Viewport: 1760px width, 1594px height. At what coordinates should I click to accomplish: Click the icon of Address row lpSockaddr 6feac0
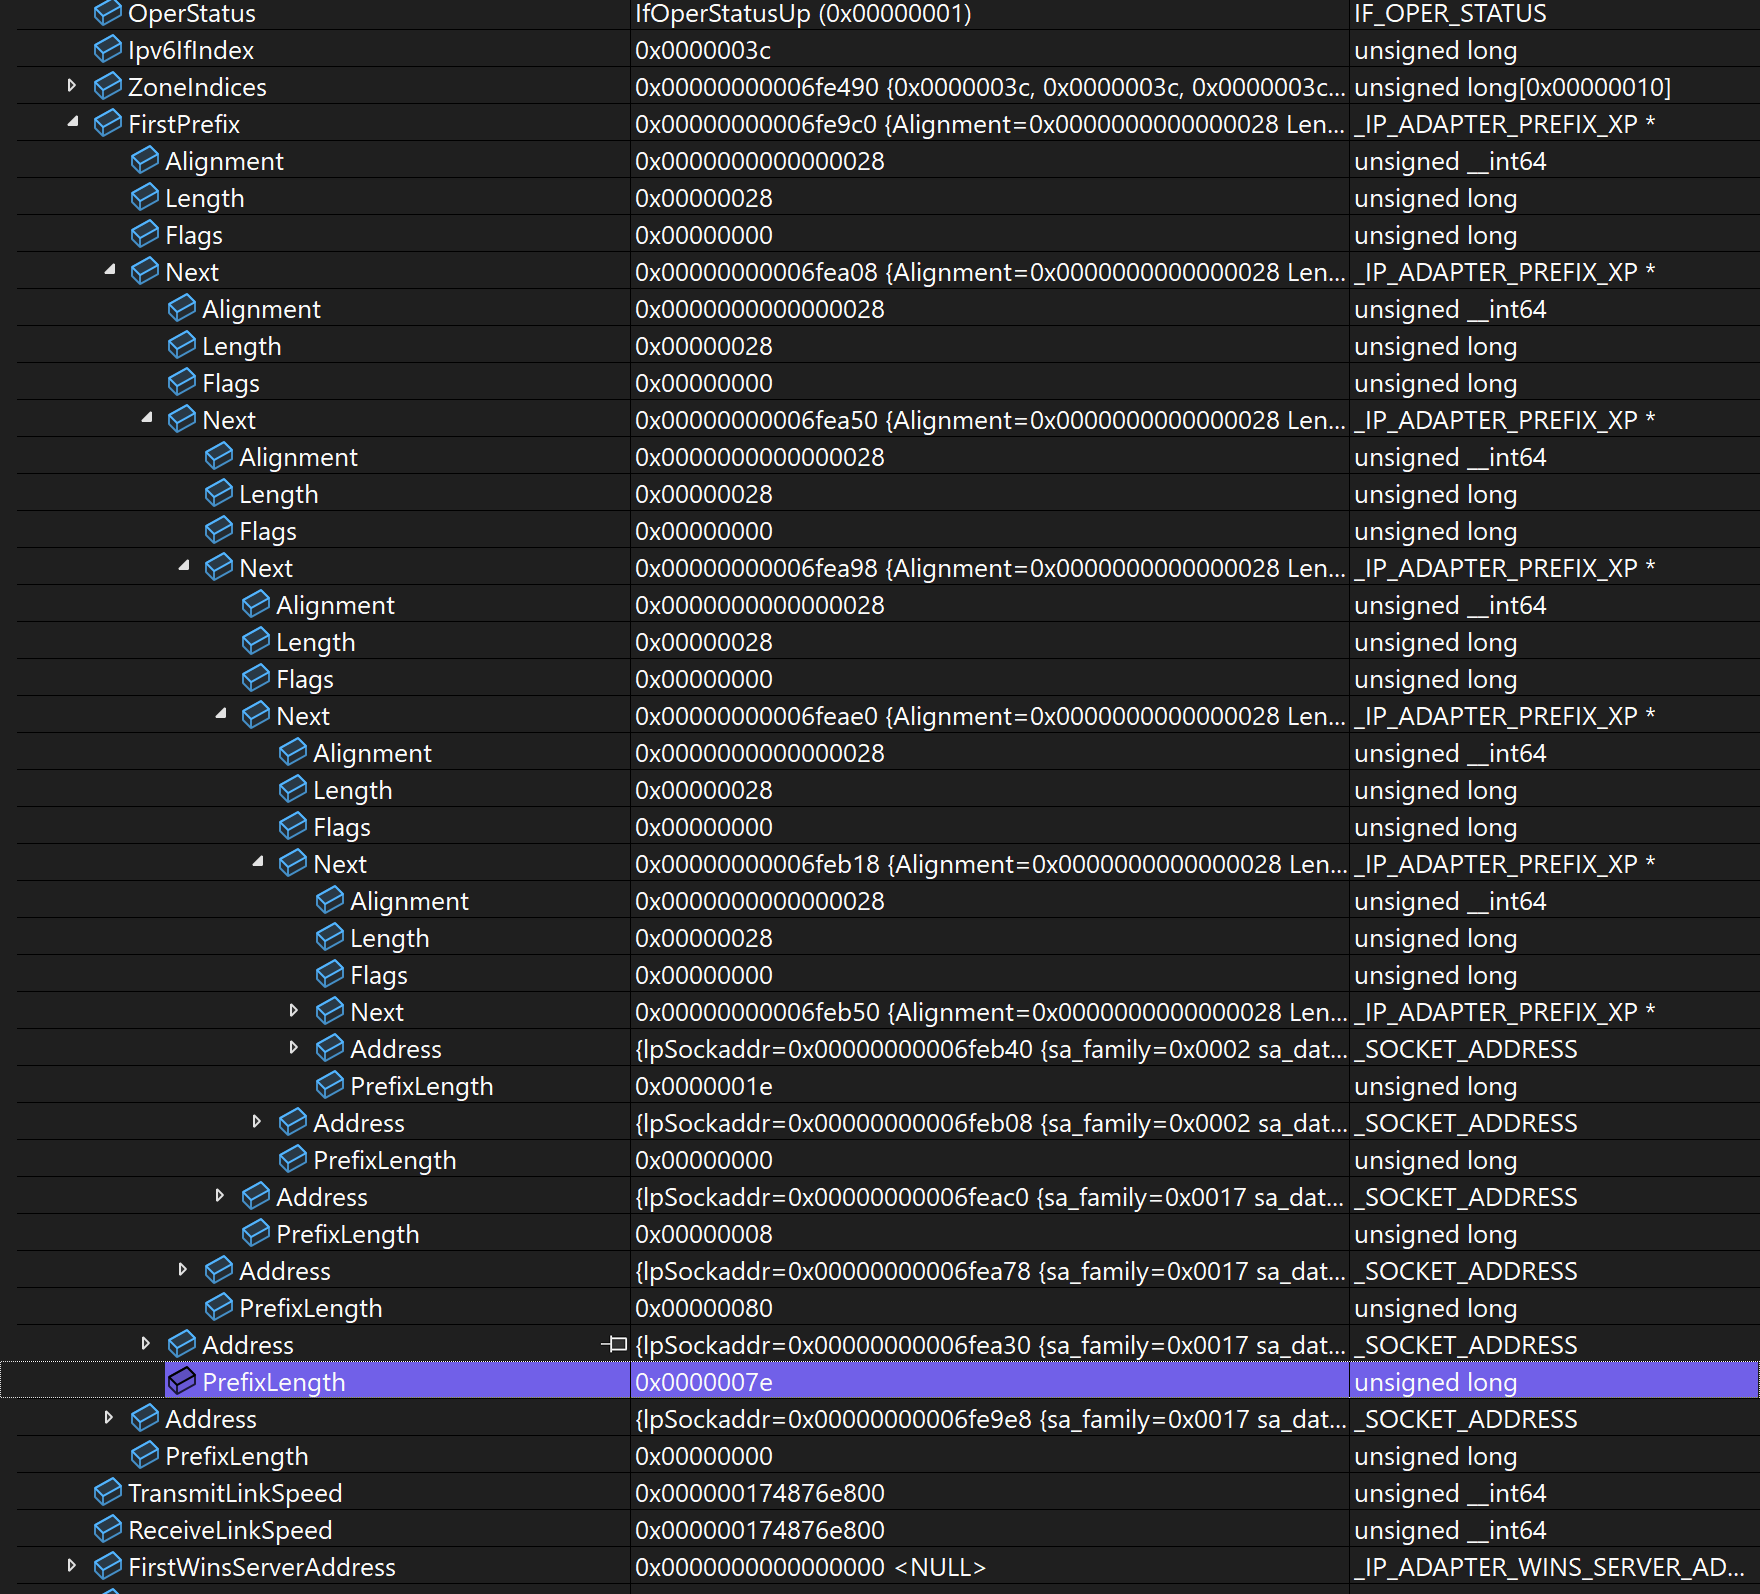tap(256, 1196)
